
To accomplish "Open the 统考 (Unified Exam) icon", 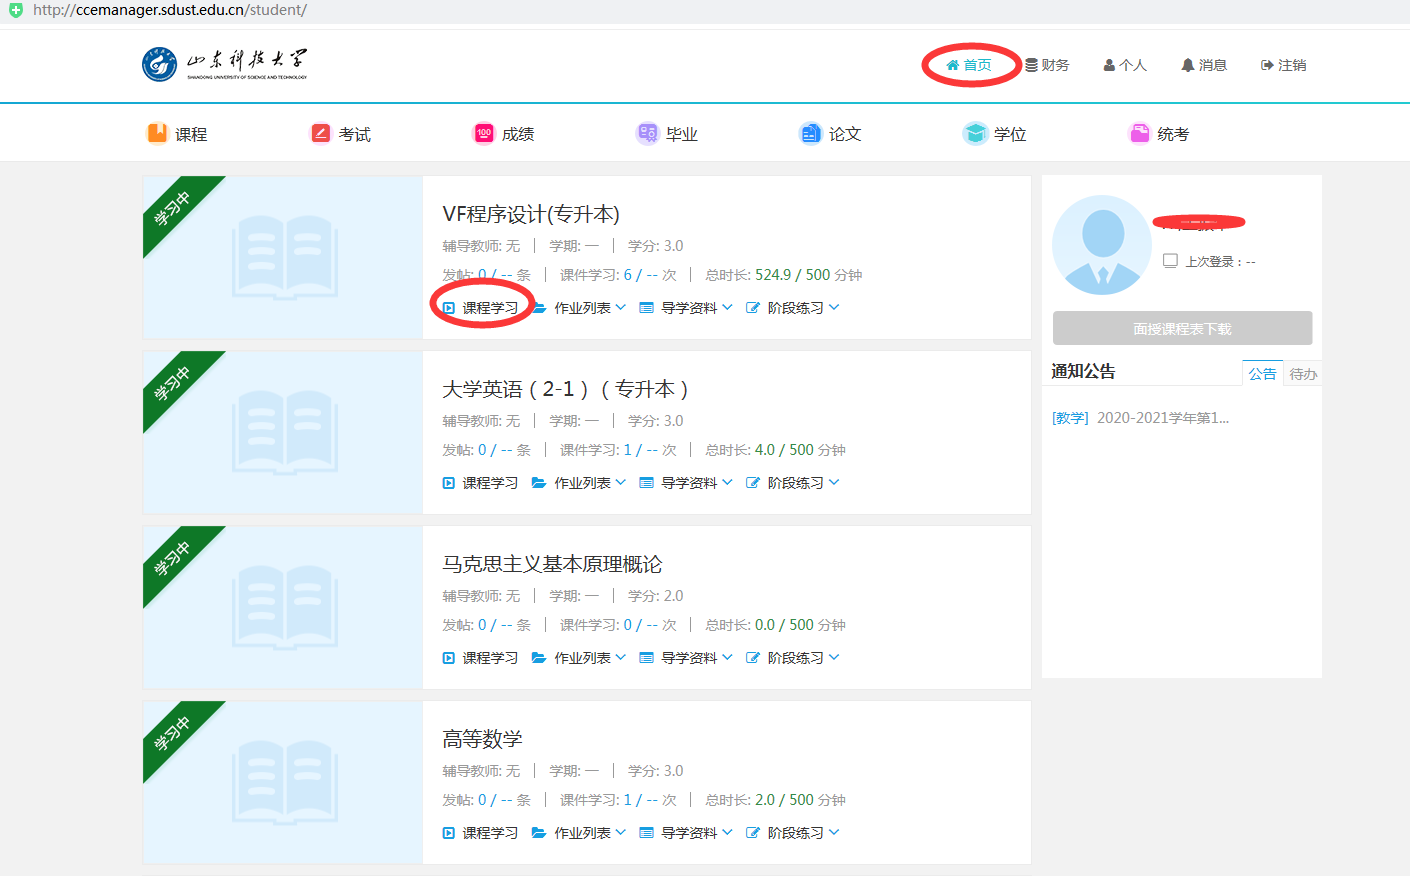I will 1139,132.
